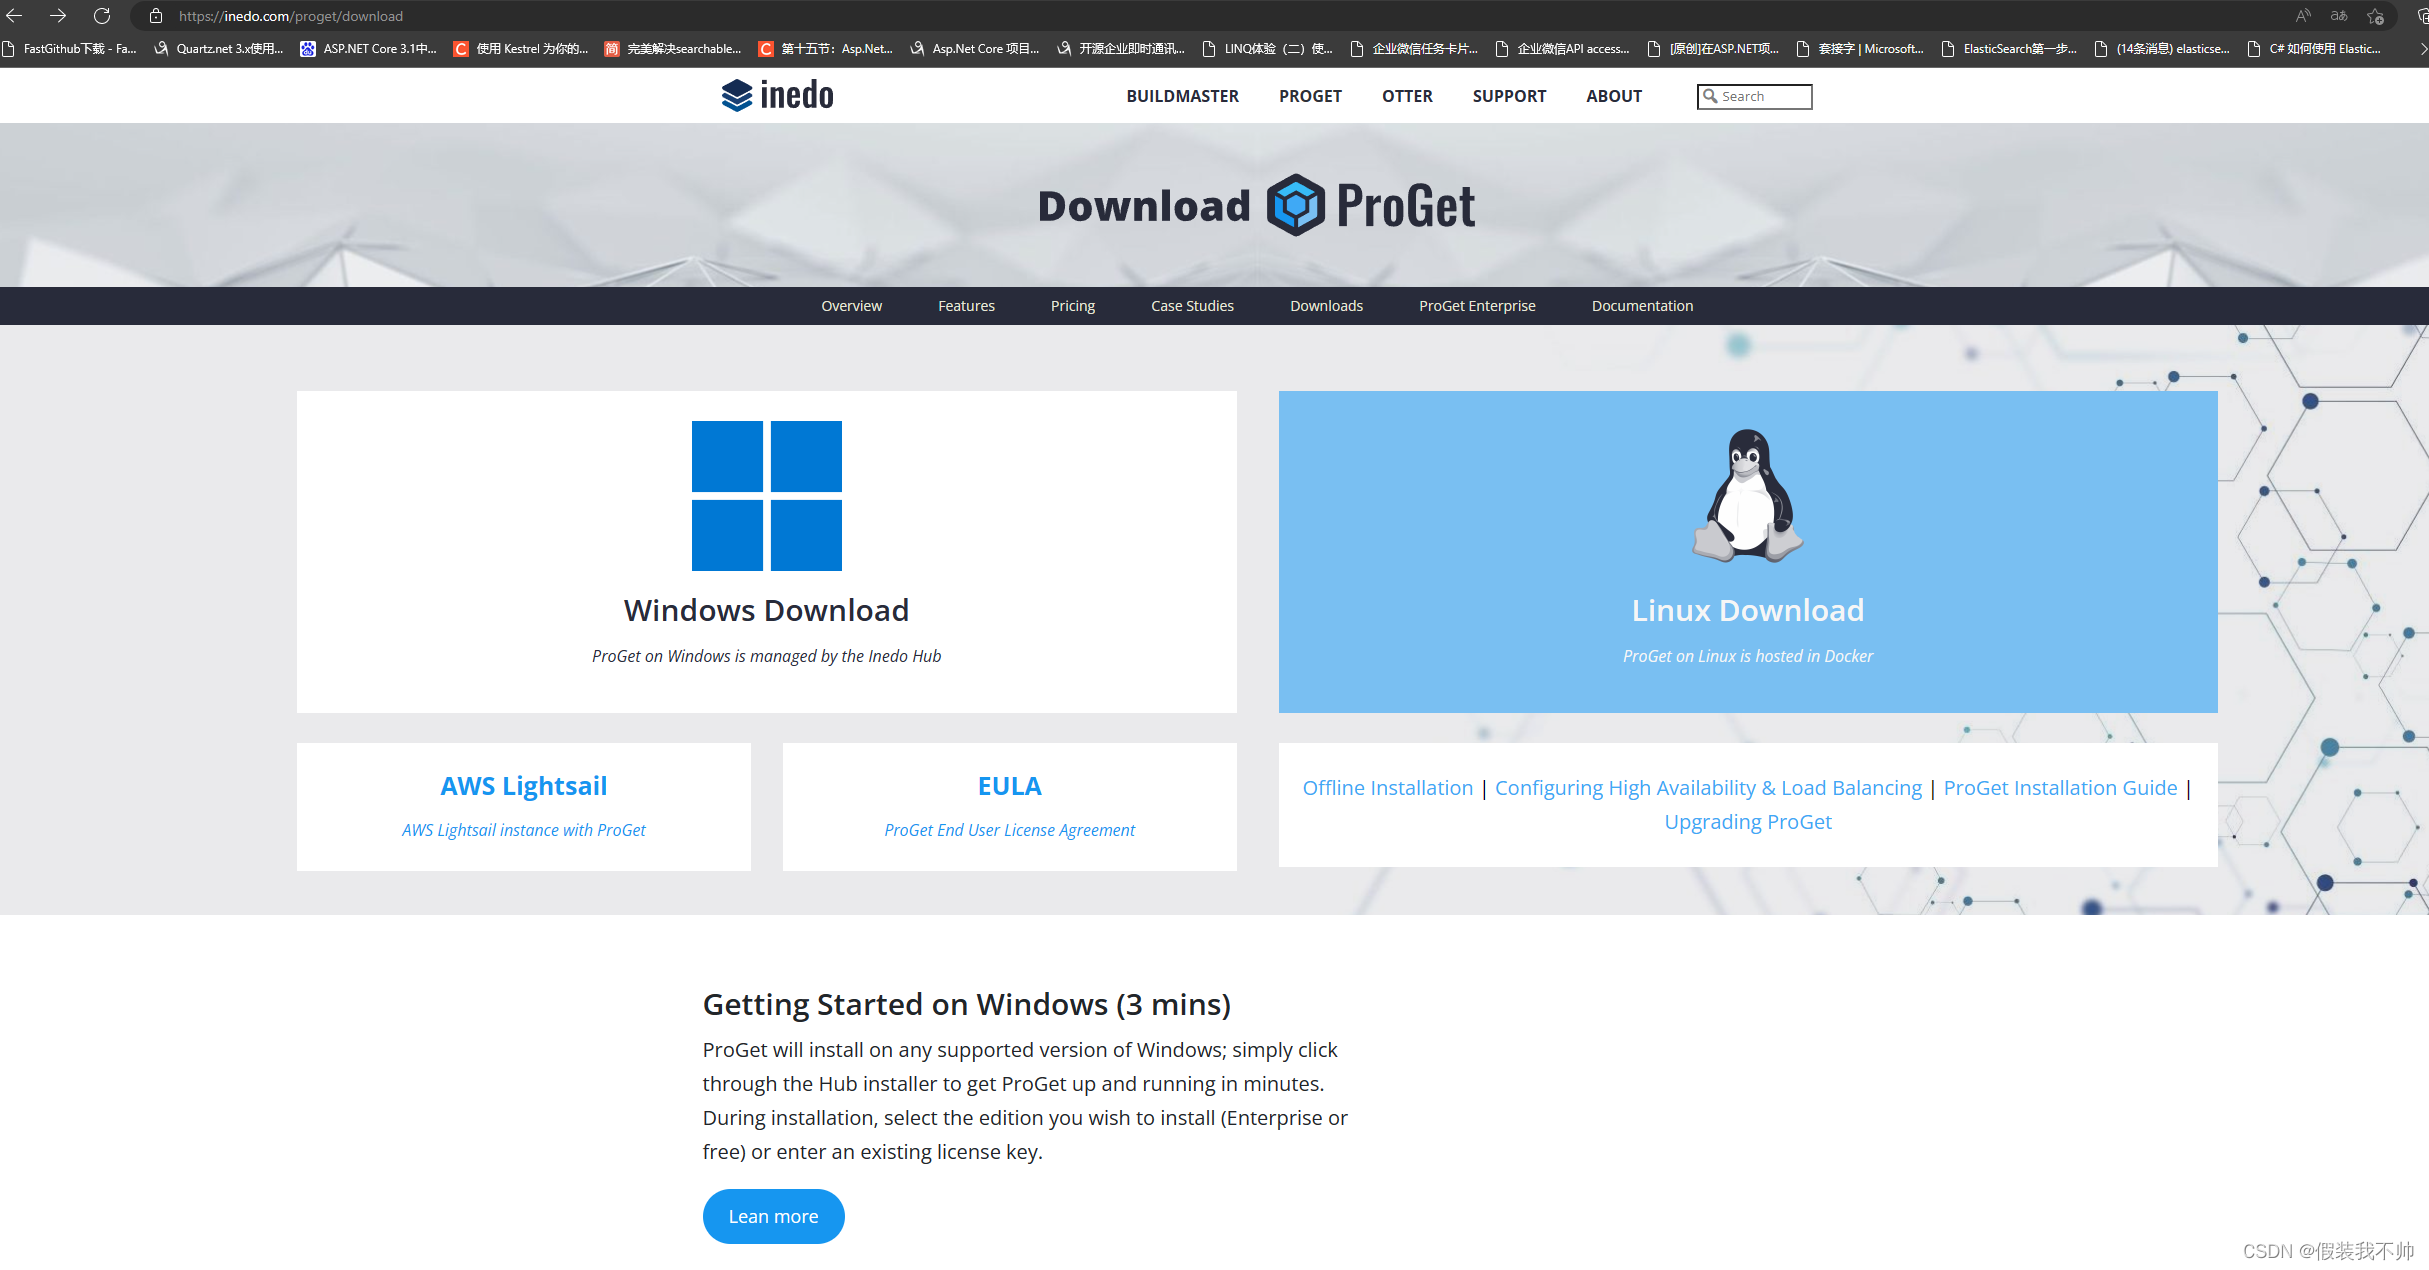2429x1270 pixels.
Task: Click ProGet on Linux is hosted in Docker
Action: 1748,656
